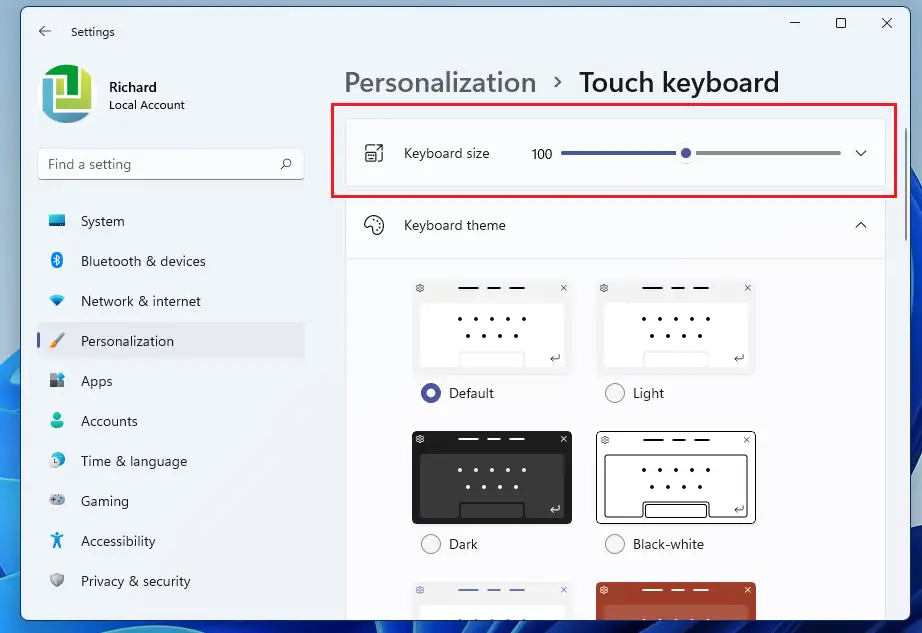The height and width of the screenshot is (633, 922).
Task: Click the Keyboard theme label
Action: click(455, 225)
